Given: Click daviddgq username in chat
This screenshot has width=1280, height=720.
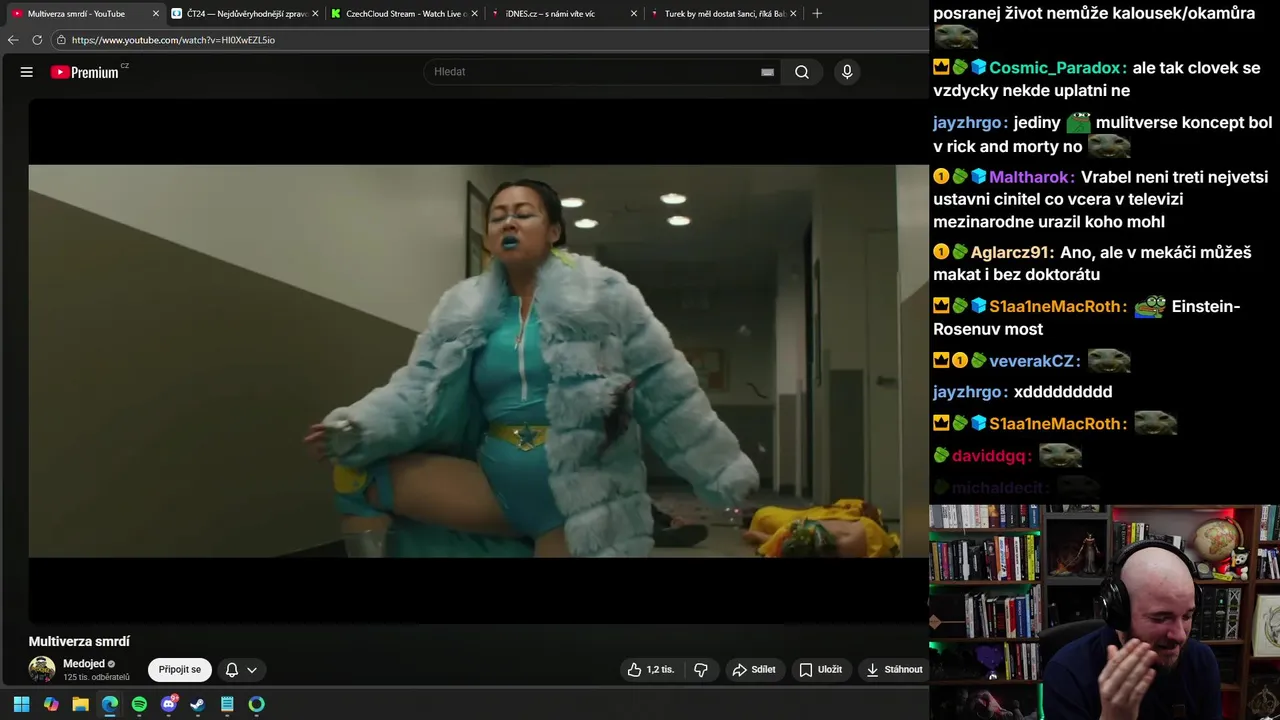Looking at the screenshot, I should (989, 456).
